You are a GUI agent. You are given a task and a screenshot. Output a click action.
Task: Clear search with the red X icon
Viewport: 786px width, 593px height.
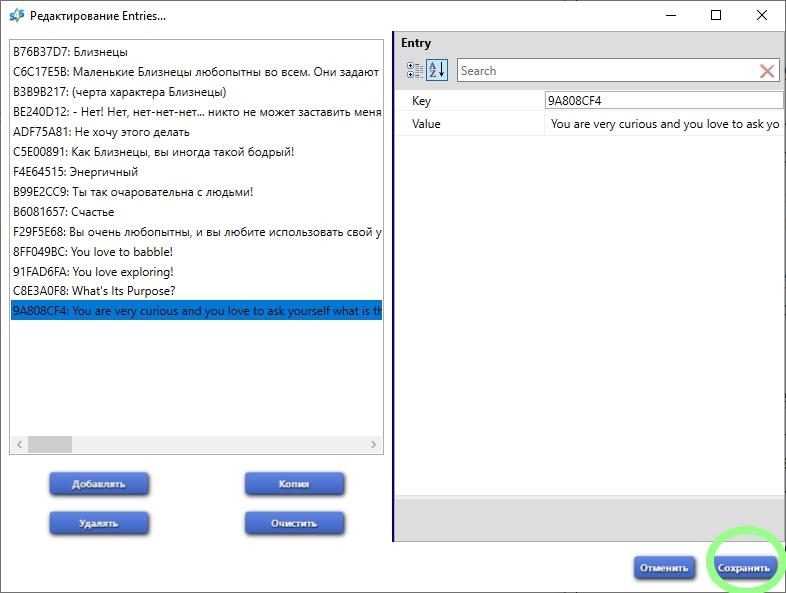click(767, 71)
